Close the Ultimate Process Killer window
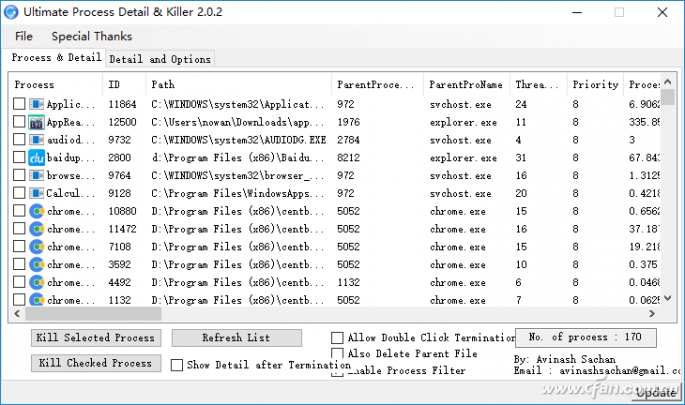 [x=662, y=12]
